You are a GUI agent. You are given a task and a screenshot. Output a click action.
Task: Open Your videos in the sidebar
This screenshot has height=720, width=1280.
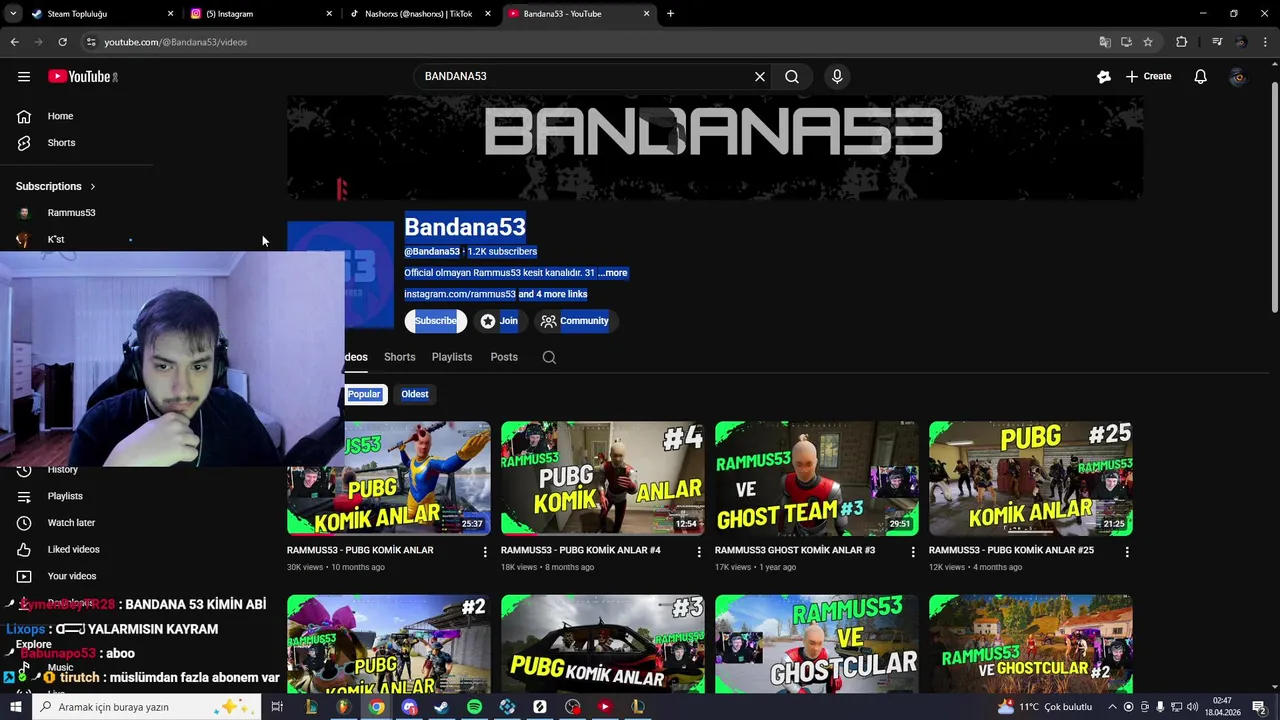click(x=72, y=576)
